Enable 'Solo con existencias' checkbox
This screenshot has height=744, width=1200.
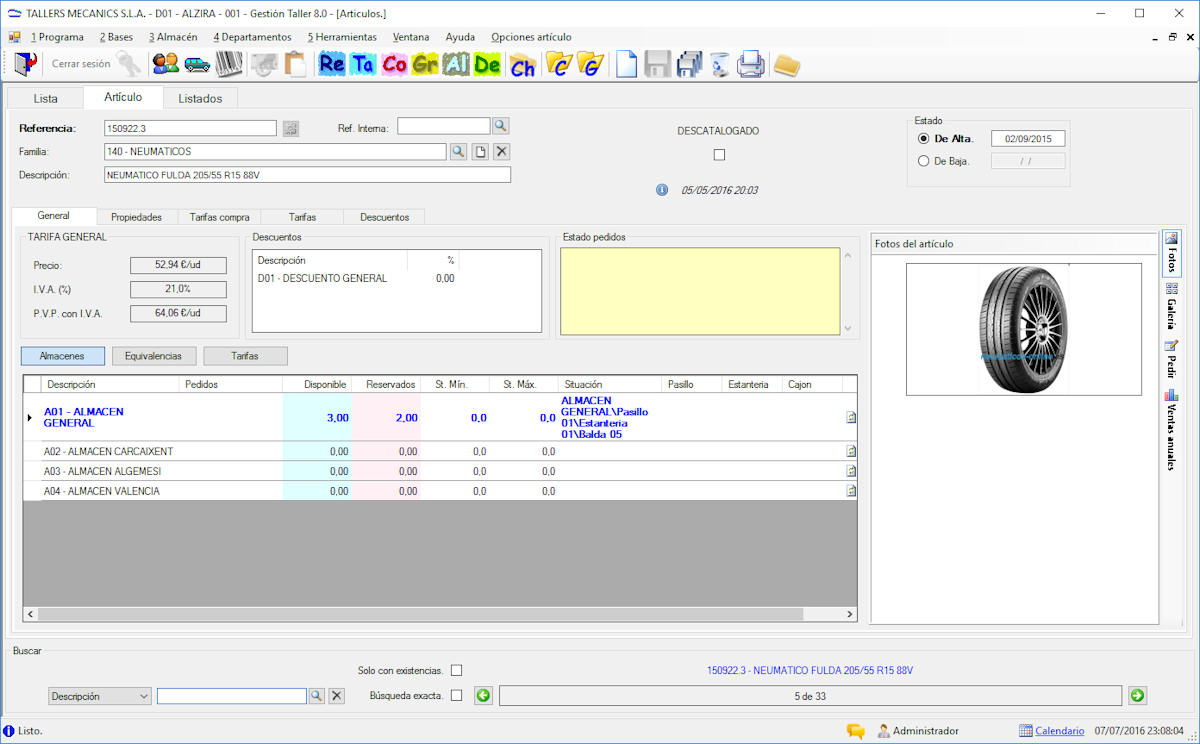click(x=457, y=670)
